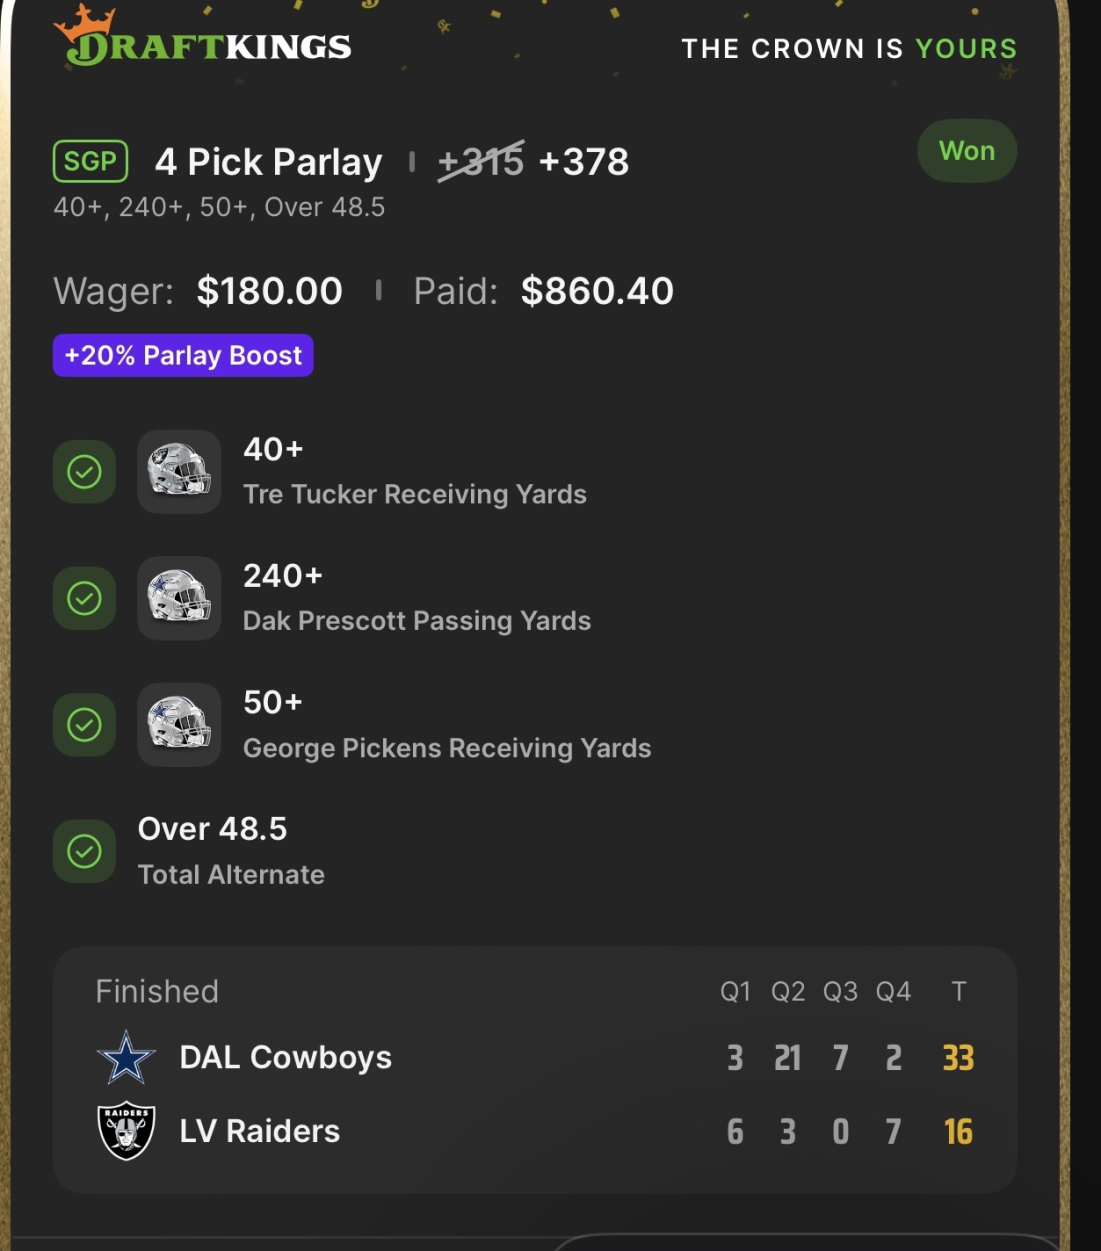
Task: Tap the Las Vegas Raiders shield logo
Action: click(126, 1131)
